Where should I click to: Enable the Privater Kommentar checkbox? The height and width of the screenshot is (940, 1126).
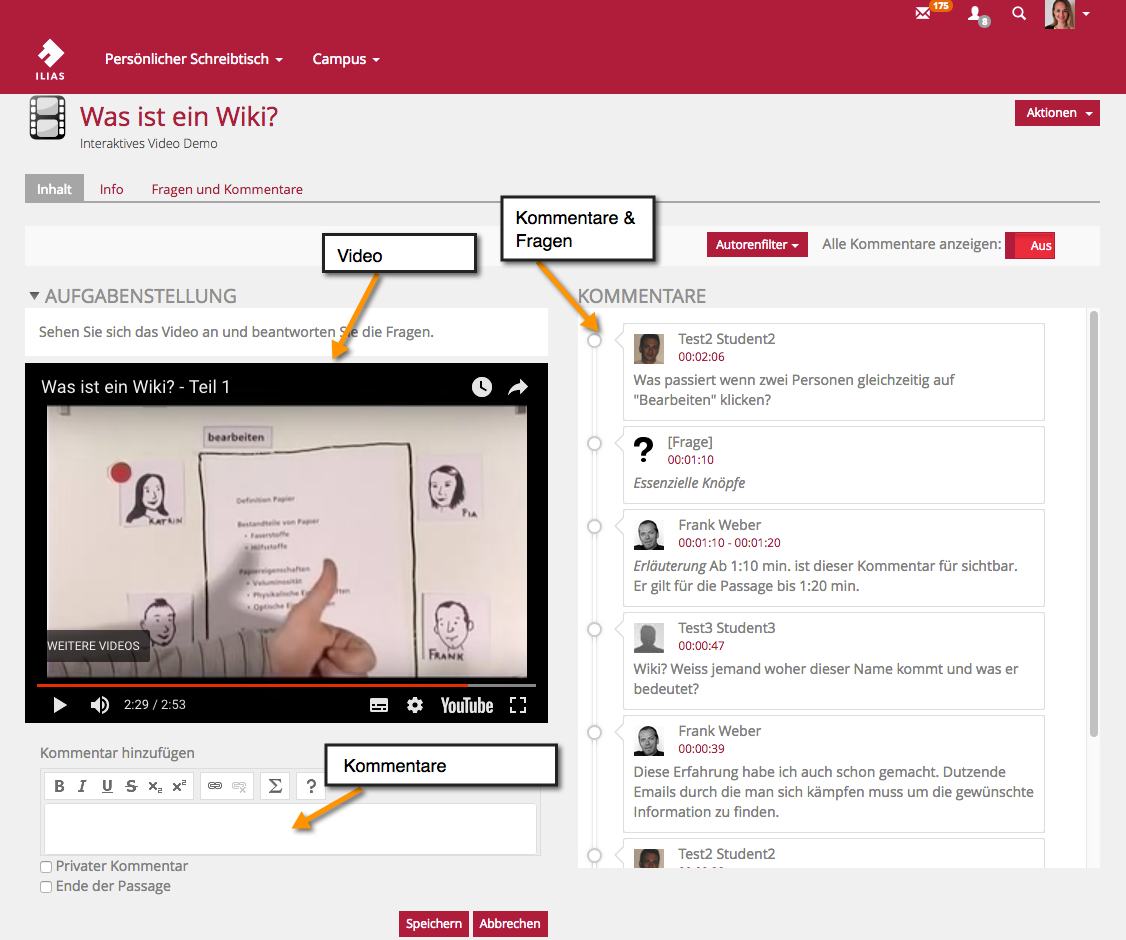point(46,867)
